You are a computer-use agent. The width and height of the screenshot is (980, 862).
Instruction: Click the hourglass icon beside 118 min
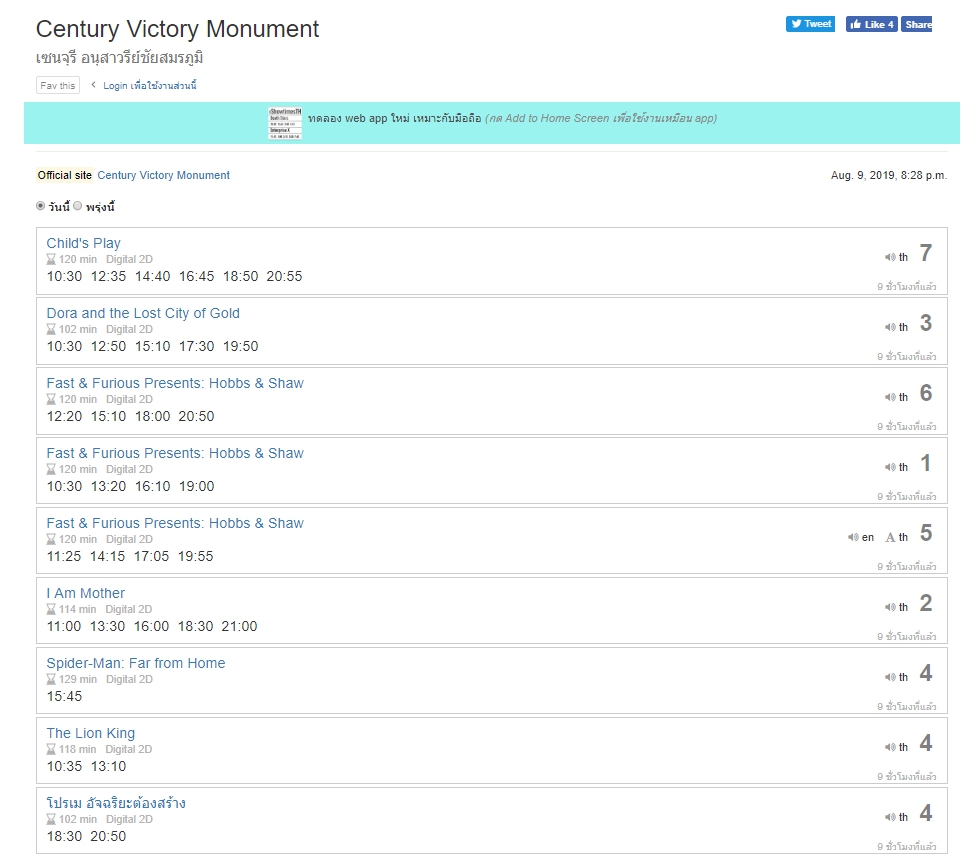(51, 749)
